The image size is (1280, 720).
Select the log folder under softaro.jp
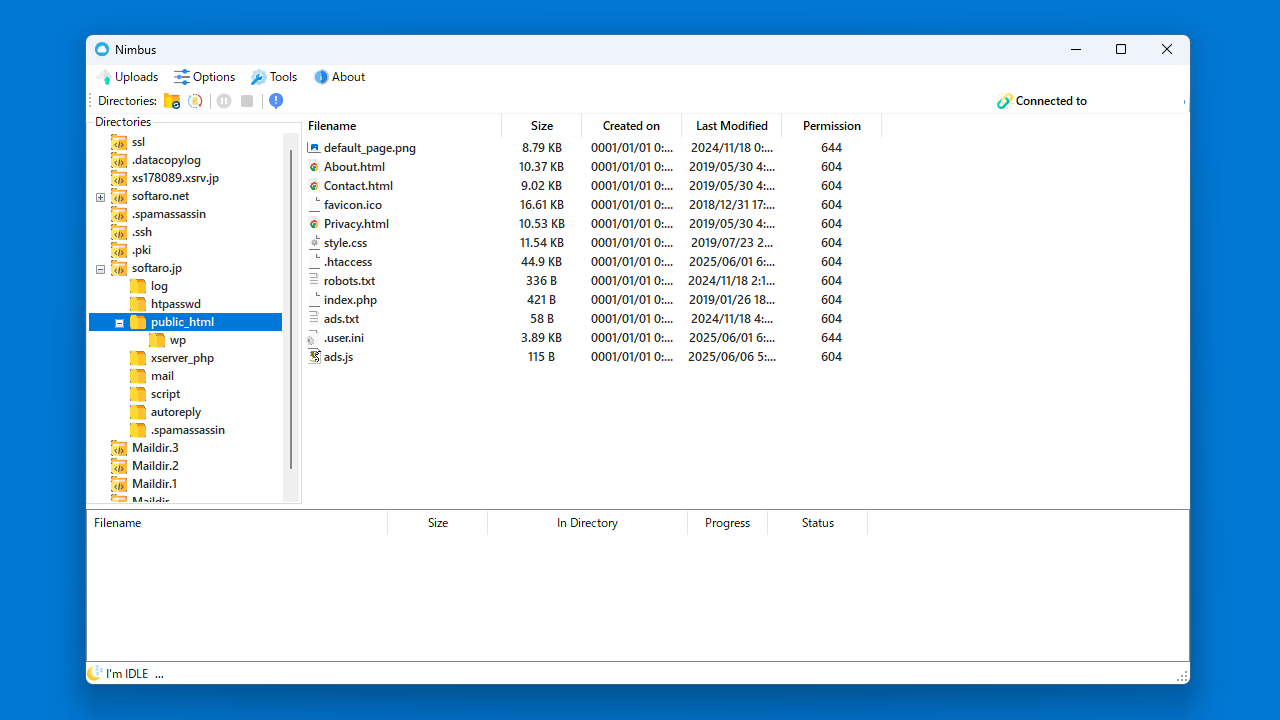point(159,286)
